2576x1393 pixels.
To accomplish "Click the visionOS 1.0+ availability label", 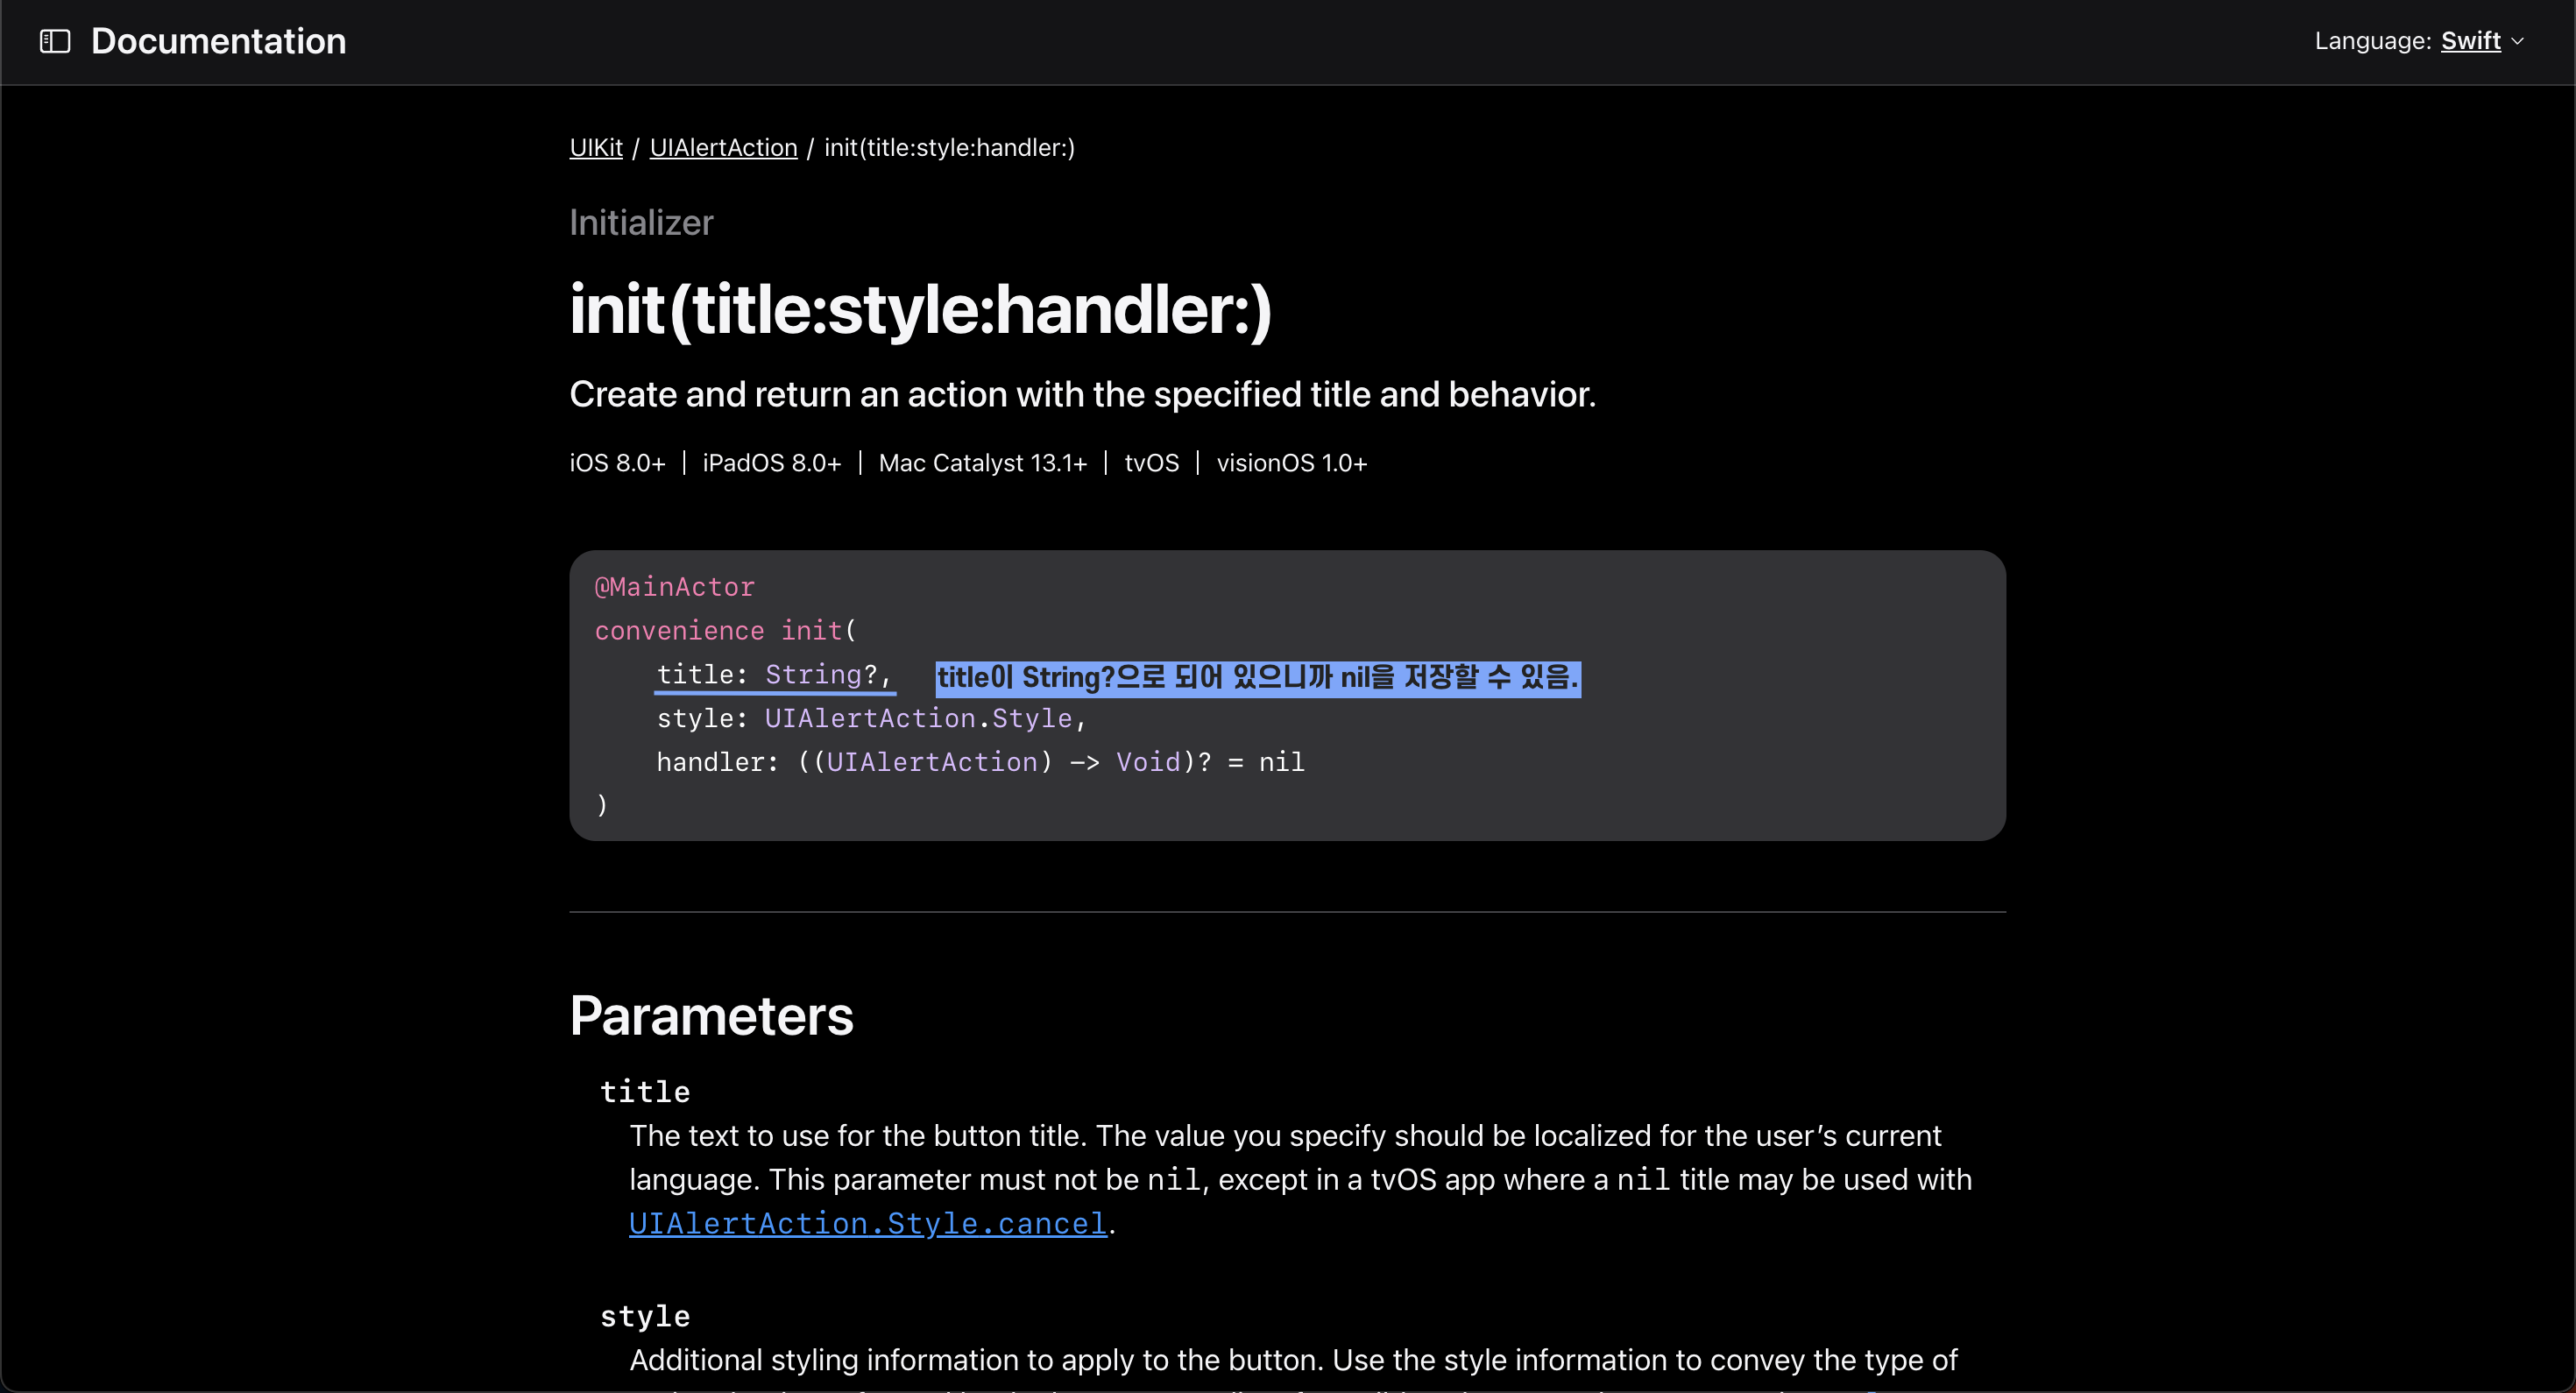I will 1291,463.
